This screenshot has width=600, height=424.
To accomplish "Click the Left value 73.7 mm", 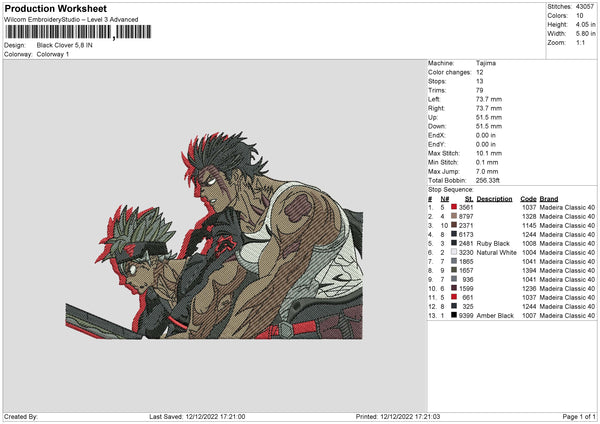I will (x=489, y=99).
